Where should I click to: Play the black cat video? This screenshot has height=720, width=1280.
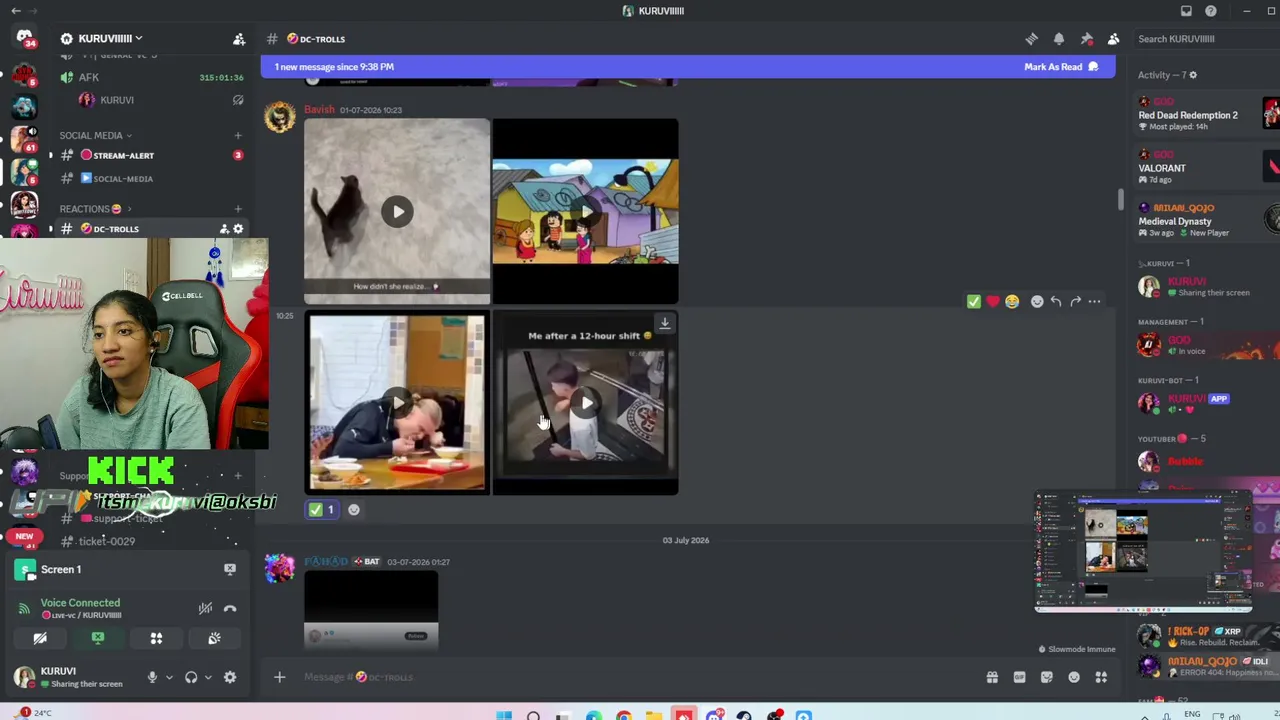coord(397,211)
